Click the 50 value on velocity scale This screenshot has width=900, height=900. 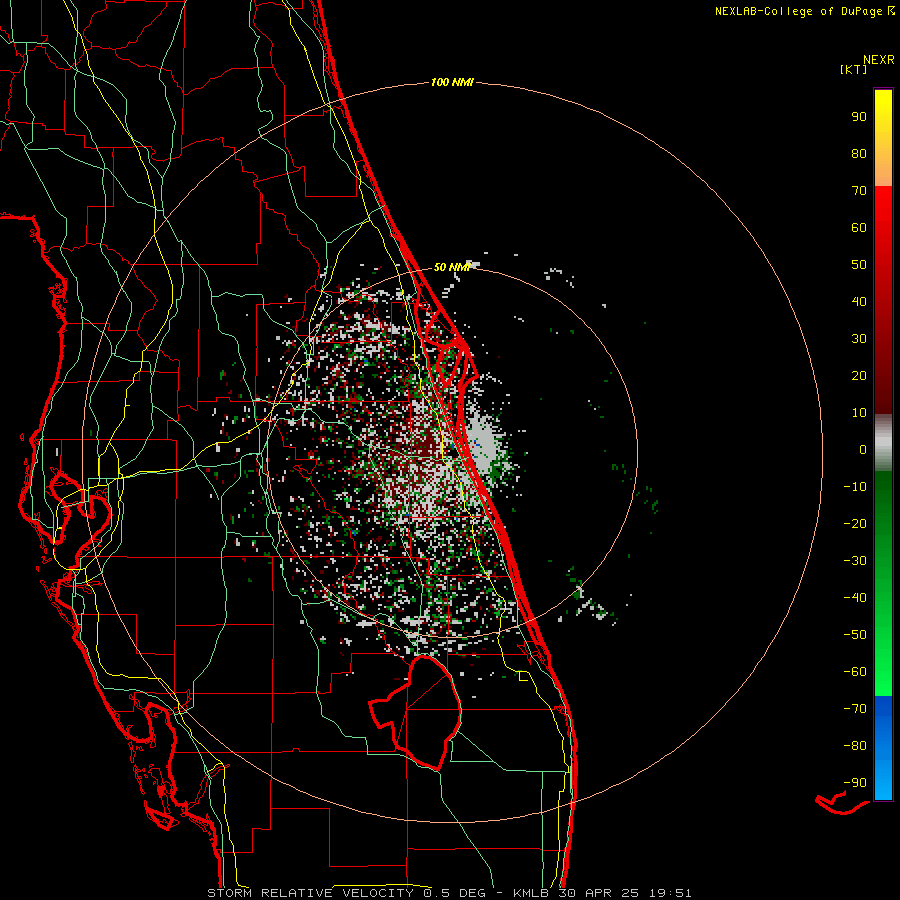859,265
